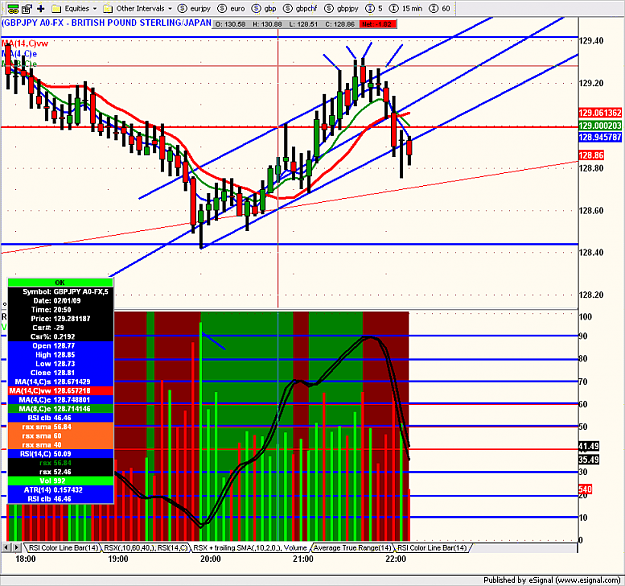Click the 41.49 indicator value label
The height and width of the screenshot is (586, 625).
coord(589,446)
